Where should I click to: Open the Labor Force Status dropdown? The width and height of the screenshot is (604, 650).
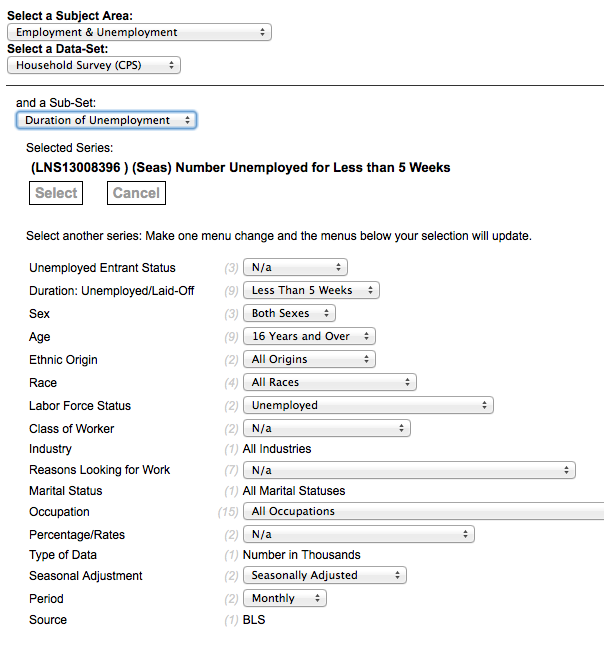click(x=368, y=405)
